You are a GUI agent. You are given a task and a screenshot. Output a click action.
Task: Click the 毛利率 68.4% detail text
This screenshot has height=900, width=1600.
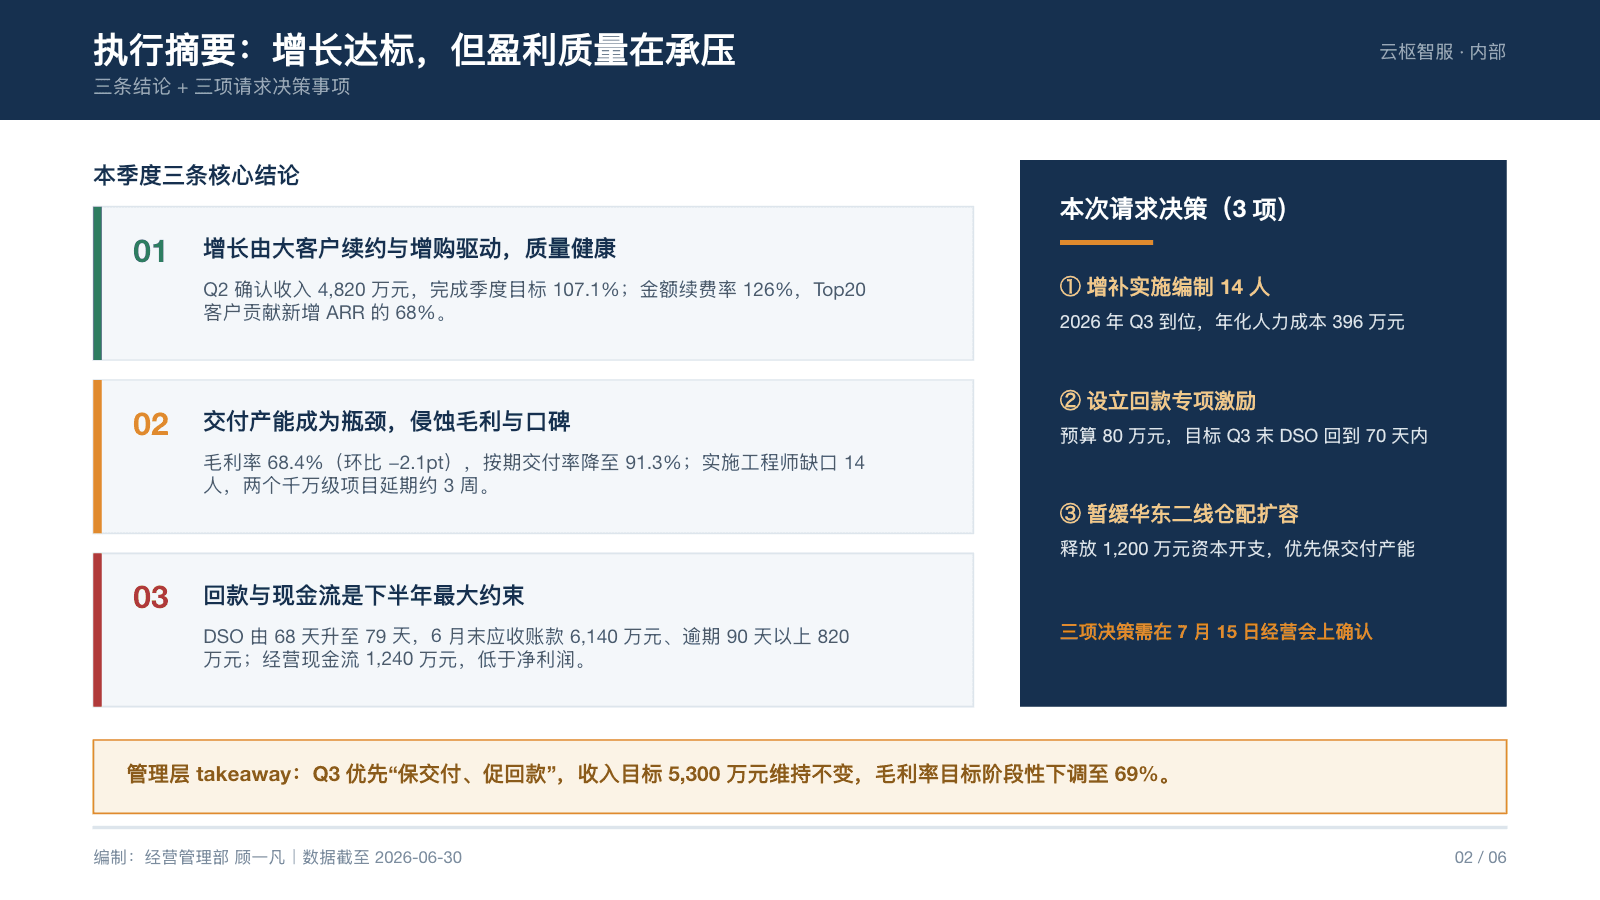(534, 474)
